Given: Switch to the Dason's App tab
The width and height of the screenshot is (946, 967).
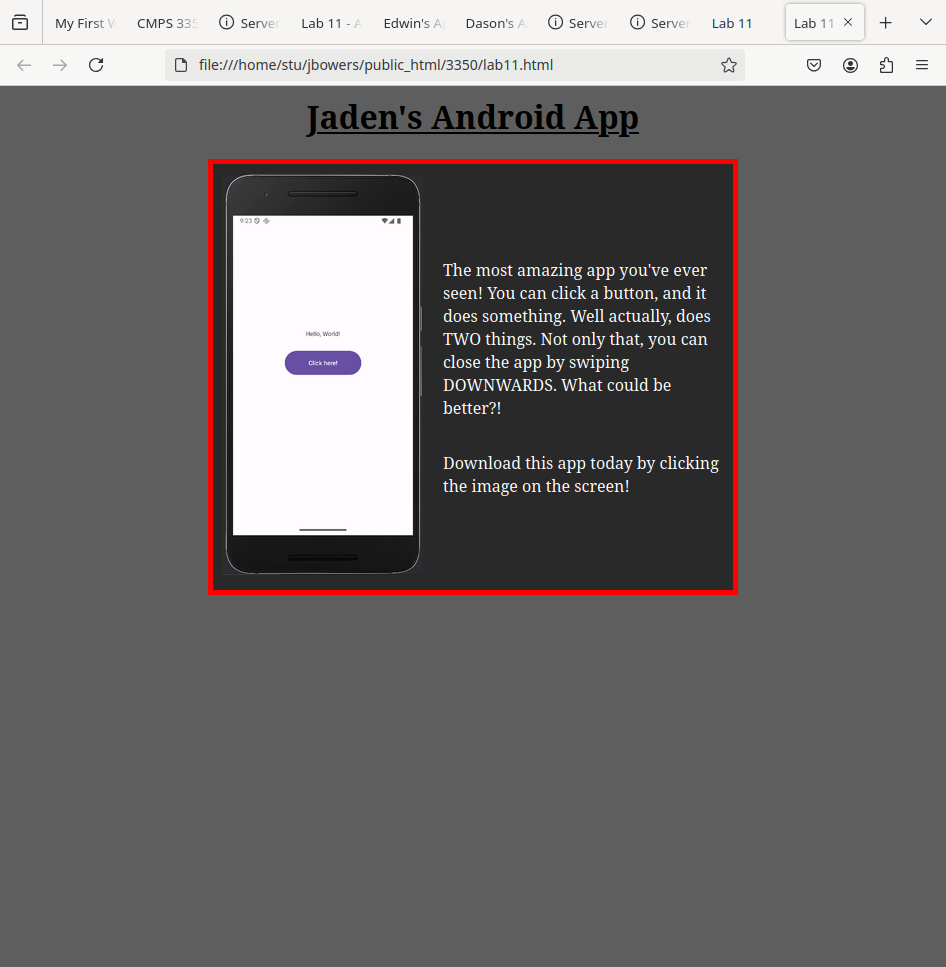Looking at the screenshot, I should click(496, 23).
